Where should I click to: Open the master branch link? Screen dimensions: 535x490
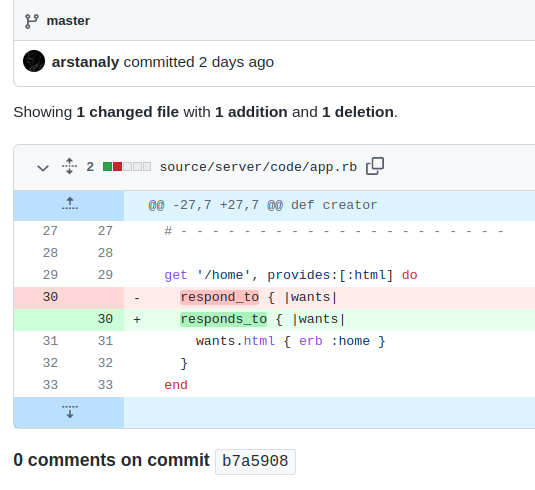point(68,21)
